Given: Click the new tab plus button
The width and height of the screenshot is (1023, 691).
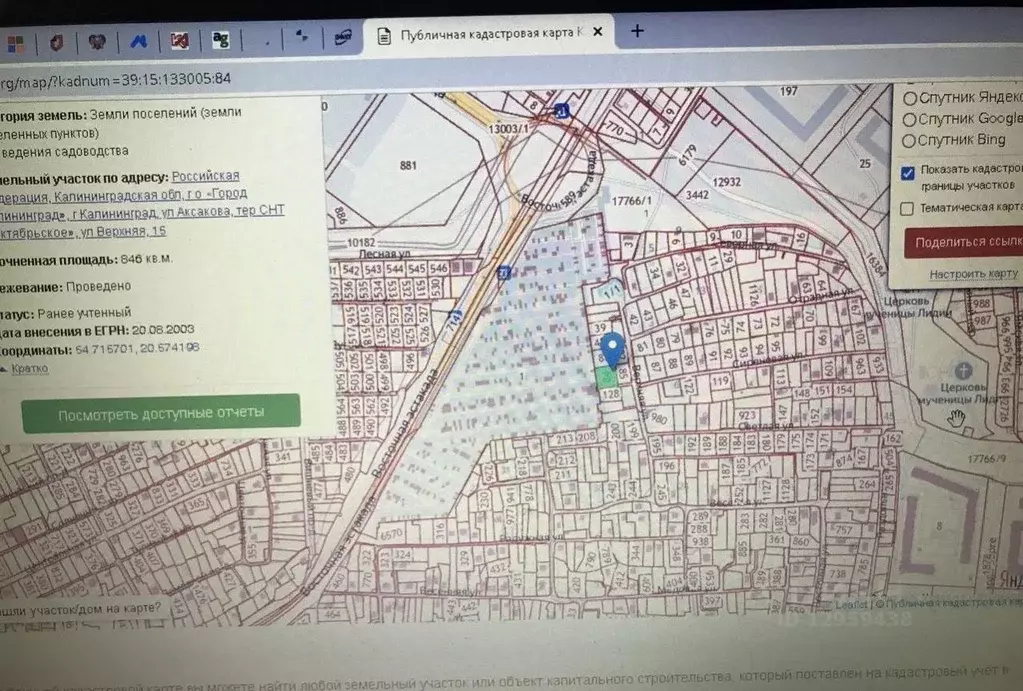Looking at the screenshot, I should [x=637, y=31].
